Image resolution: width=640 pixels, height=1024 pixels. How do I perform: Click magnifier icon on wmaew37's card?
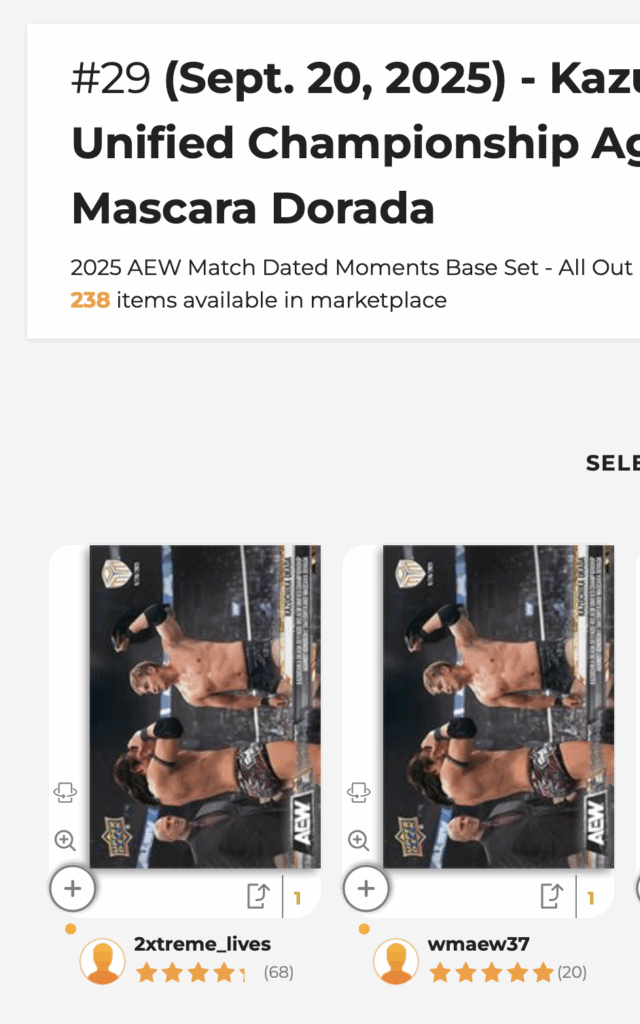(x=358, y=840)
